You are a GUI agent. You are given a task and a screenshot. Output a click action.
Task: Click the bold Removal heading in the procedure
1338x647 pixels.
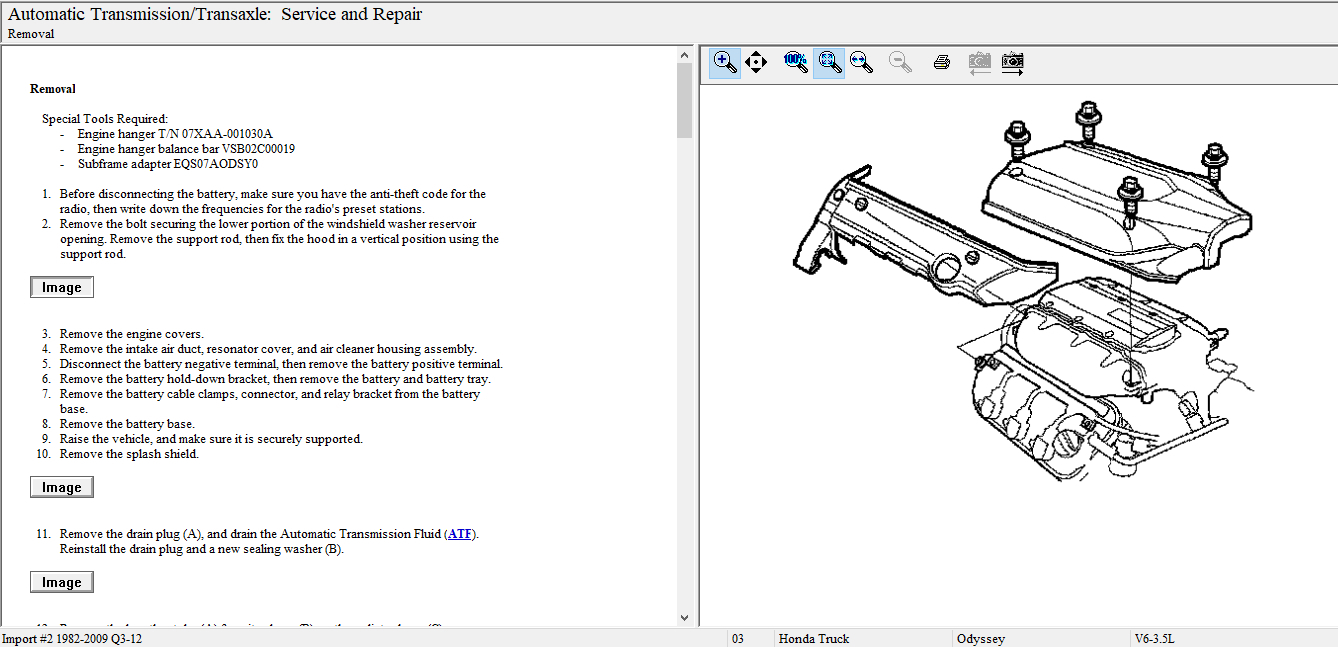coord(53,89)
